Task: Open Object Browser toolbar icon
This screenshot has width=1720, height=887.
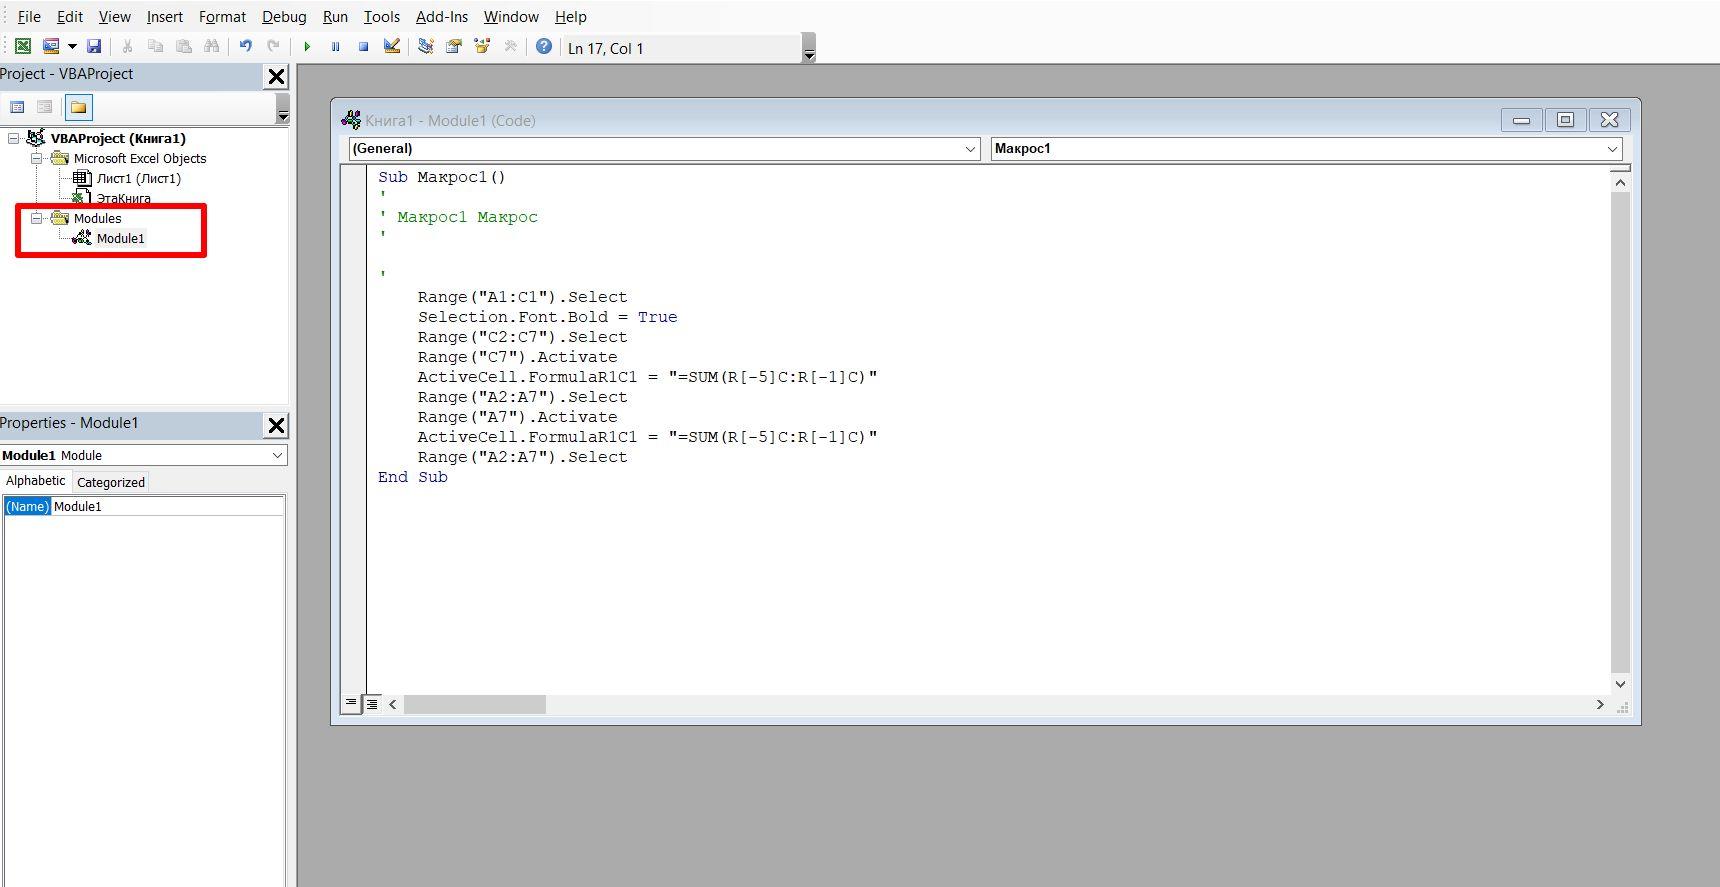Action: click(482, 46)
